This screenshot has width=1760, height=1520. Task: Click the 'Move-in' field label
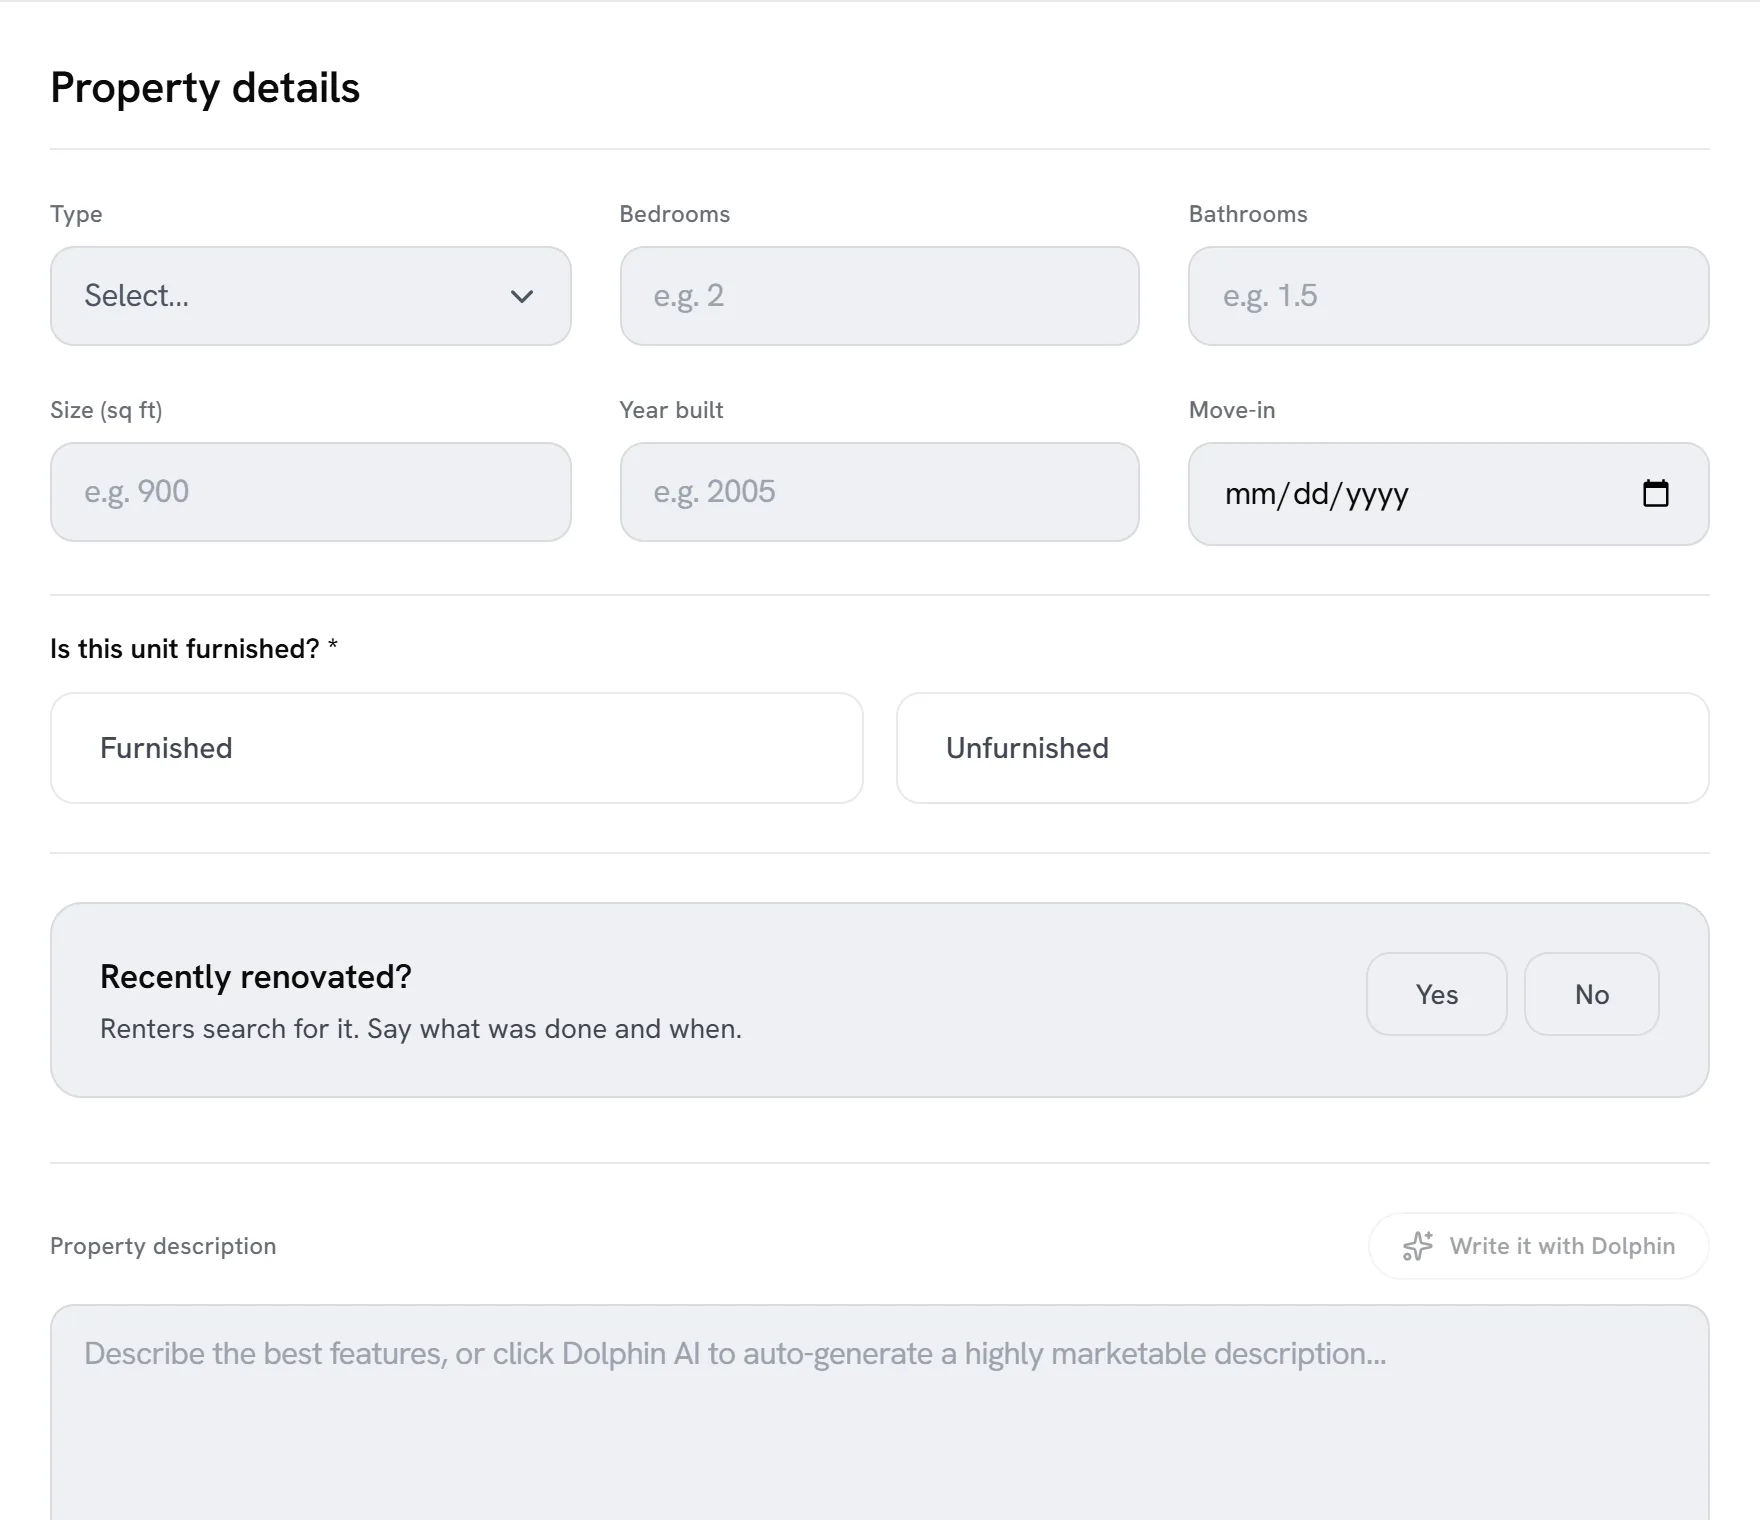[x=1232, y=410]
